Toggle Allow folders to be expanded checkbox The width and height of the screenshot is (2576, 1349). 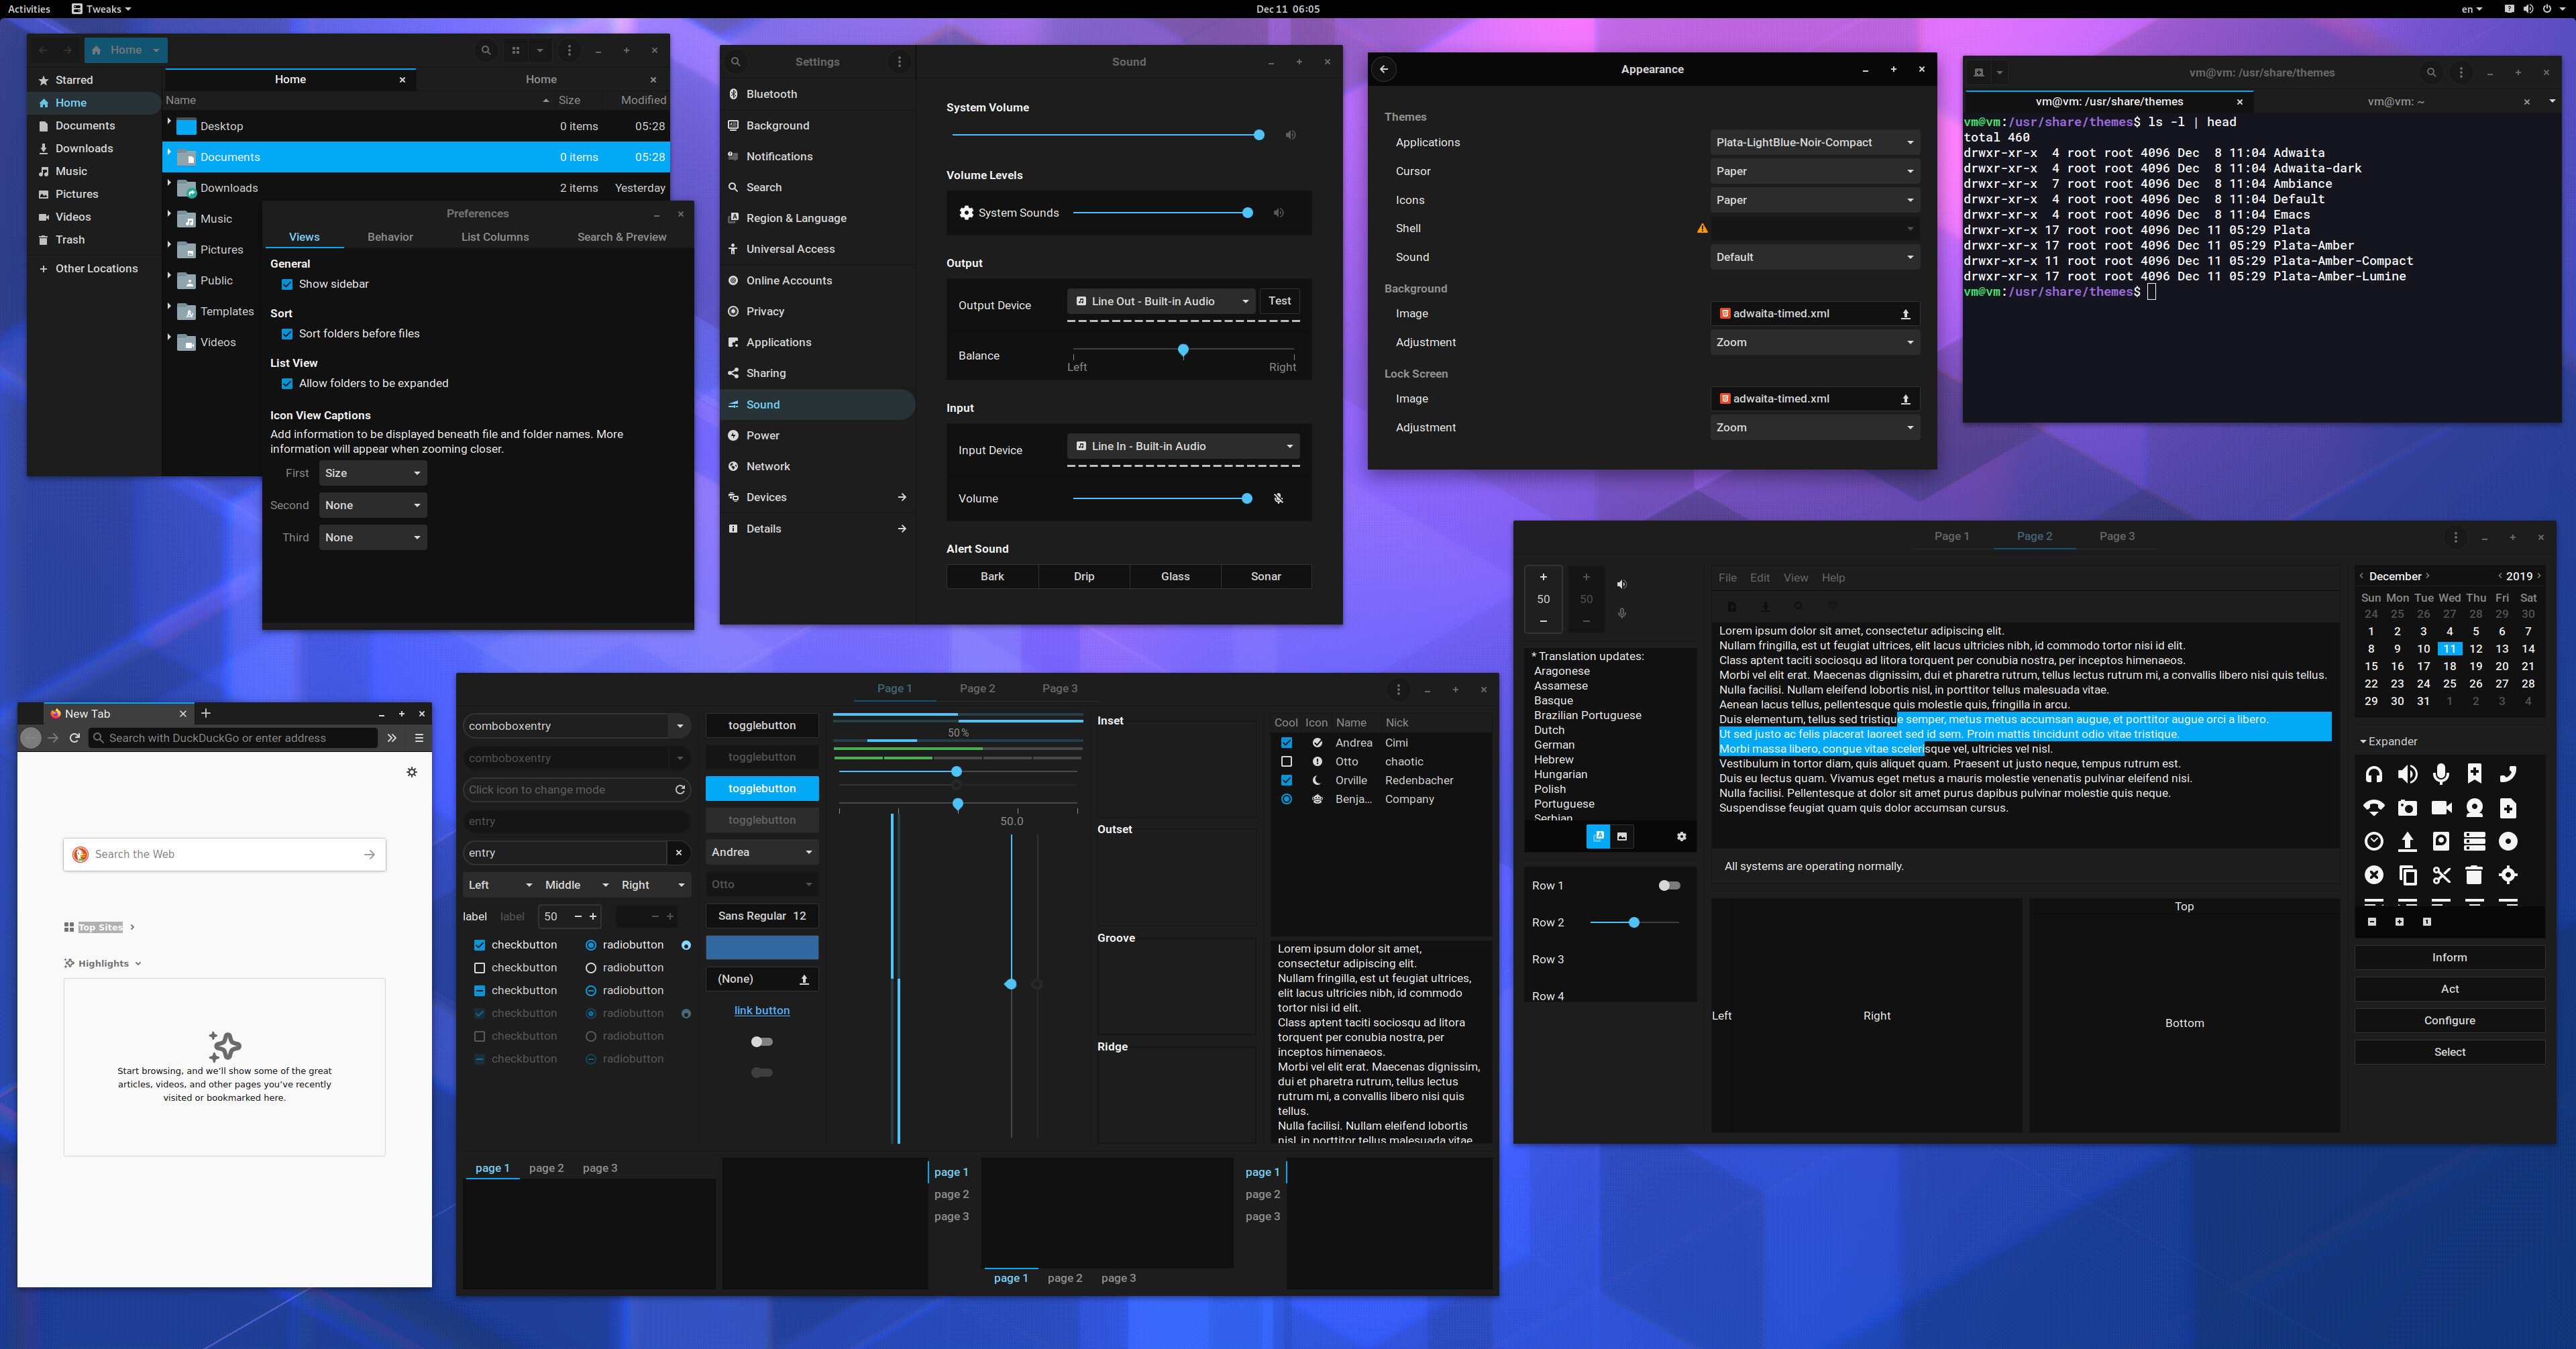pyautogui.click(x=287, y=384)
